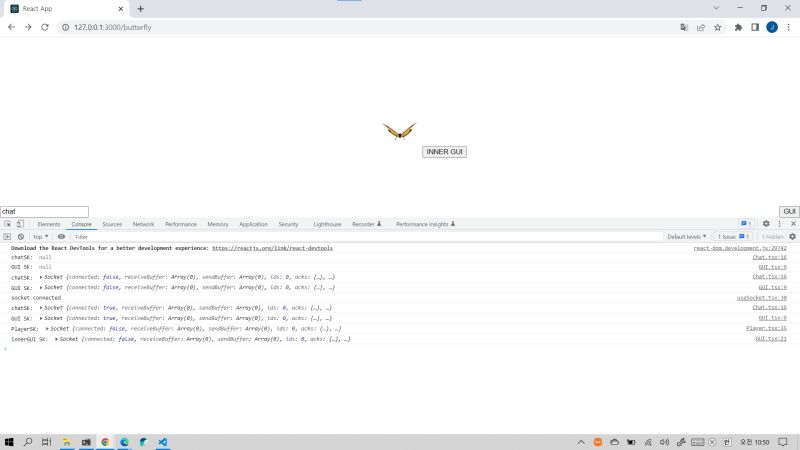Screen dimensions: 800x450
Task: Open the useSocket.tsx source link
Action: pos(761,297)
